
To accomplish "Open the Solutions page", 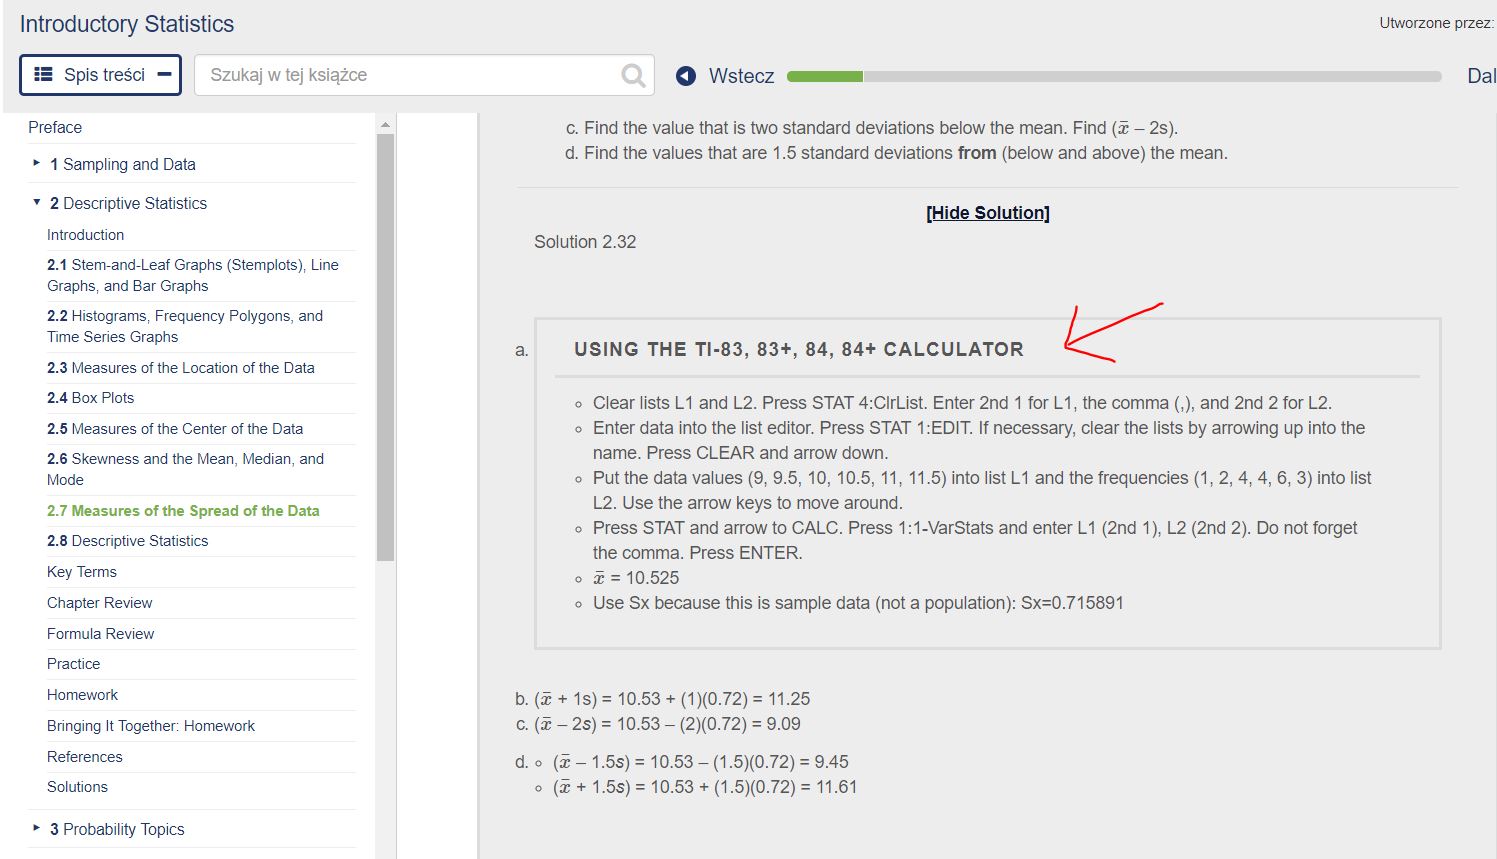I will pos(77,787).
